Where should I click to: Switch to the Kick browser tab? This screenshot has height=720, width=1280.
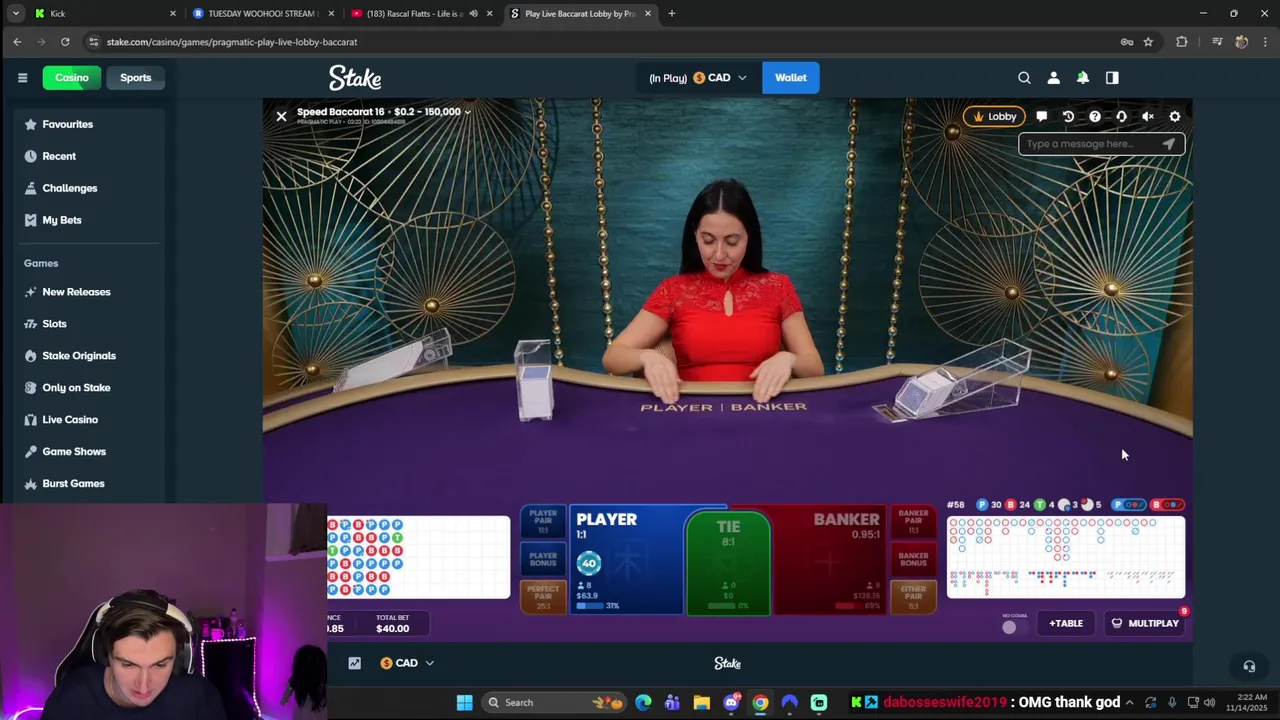(106, 14)
